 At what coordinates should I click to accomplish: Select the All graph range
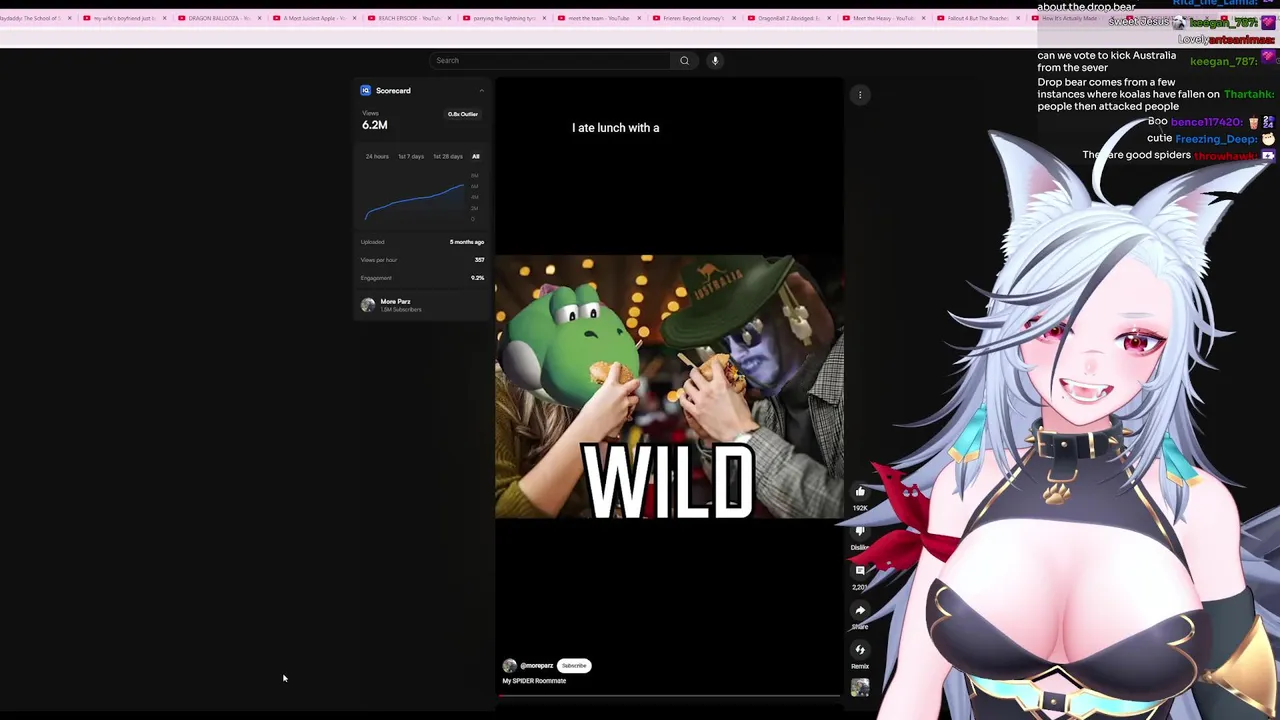[x=476, y=156]
